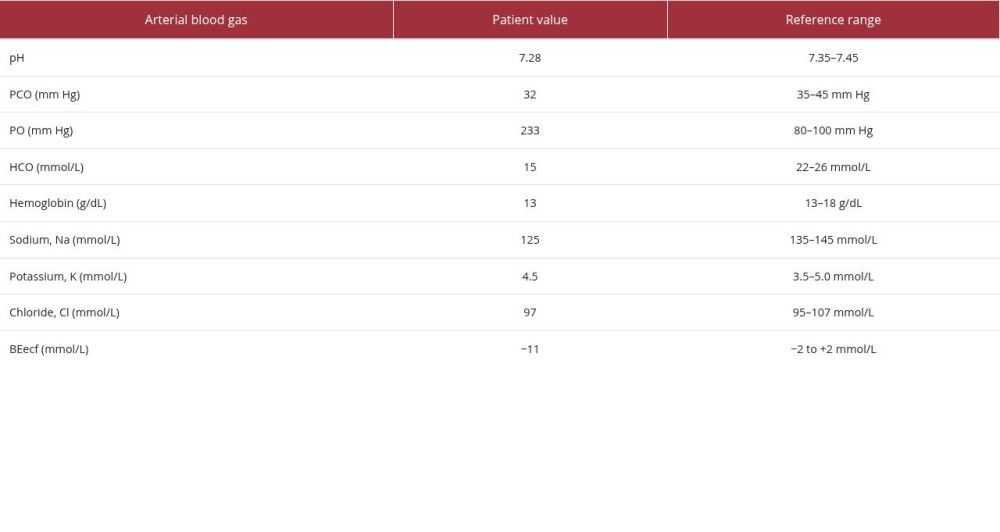The width and height of the screenshot is (1000, 532).
Task: Select the BEecf patient value −11
Action: coord(530,349)
